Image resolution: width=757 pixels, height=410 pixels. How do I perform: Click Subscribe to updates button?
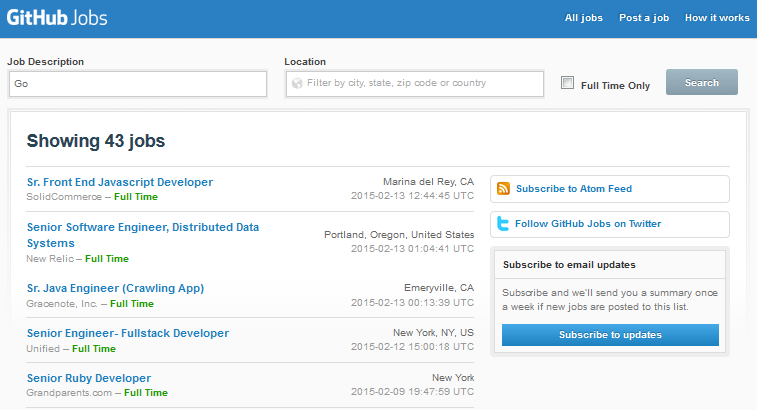(x=610, y=335)
